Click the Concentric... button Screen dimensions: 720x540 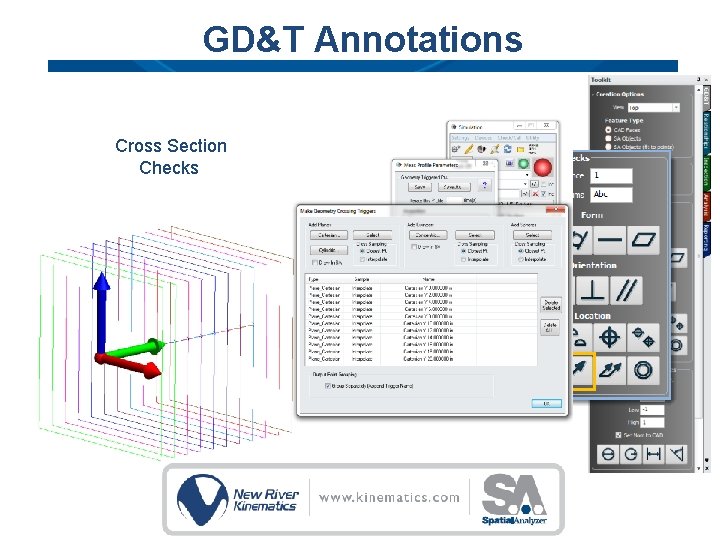click(x=428, y=235)
